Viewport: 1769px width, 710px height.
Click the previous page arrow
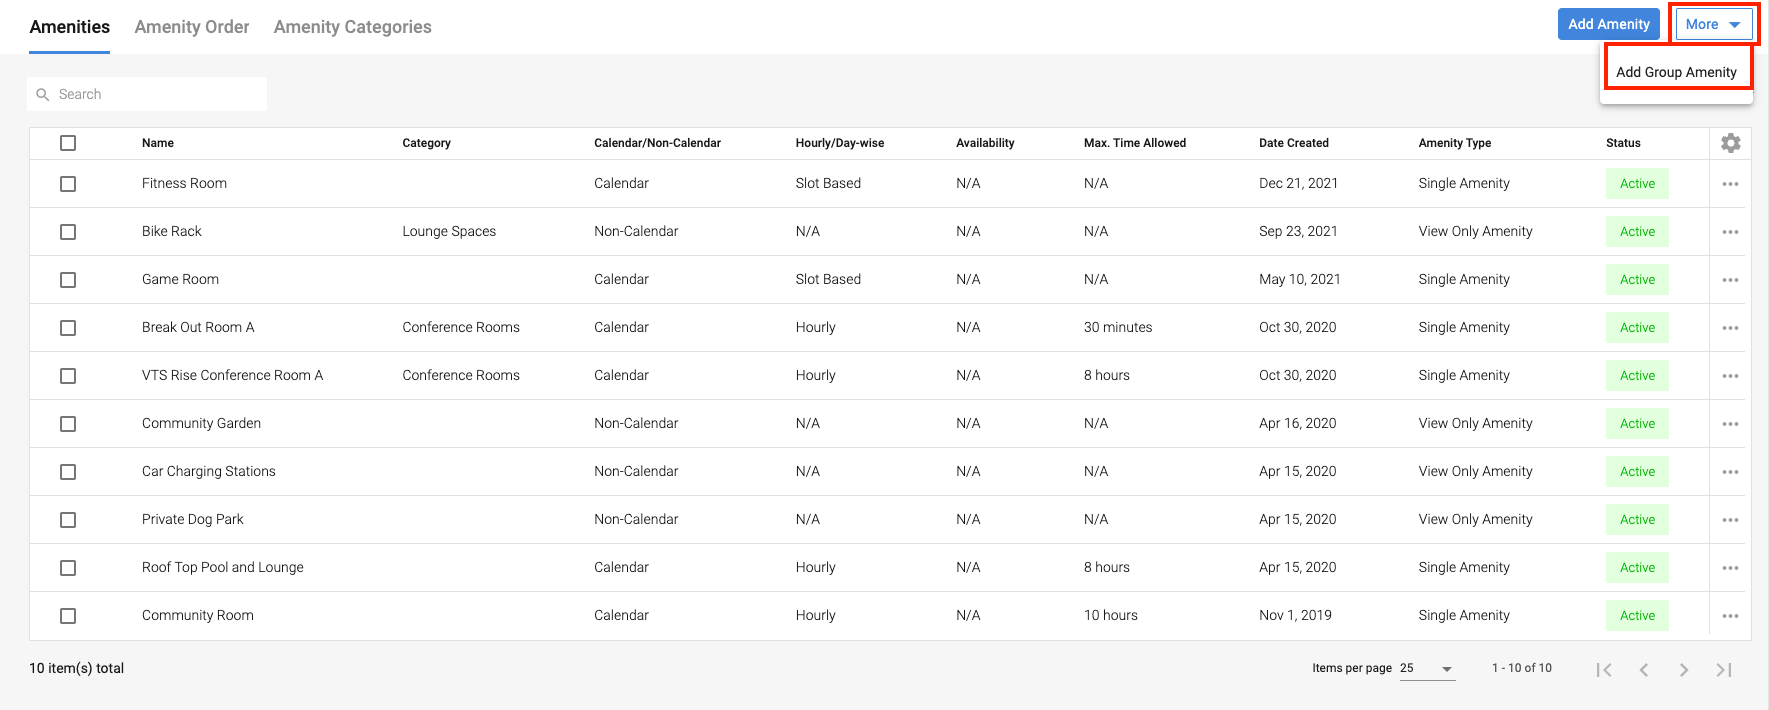(x=1644, y=670)
